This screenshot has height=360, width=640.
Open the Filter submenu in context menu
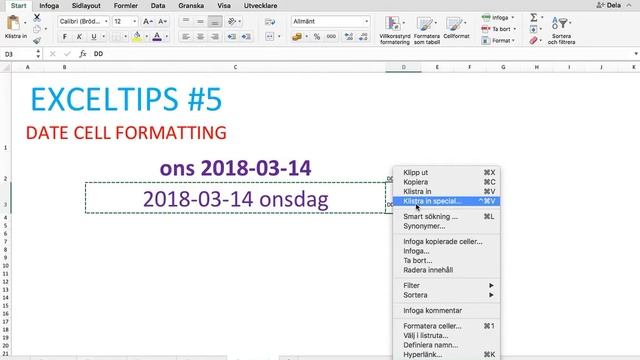[447, 285]
